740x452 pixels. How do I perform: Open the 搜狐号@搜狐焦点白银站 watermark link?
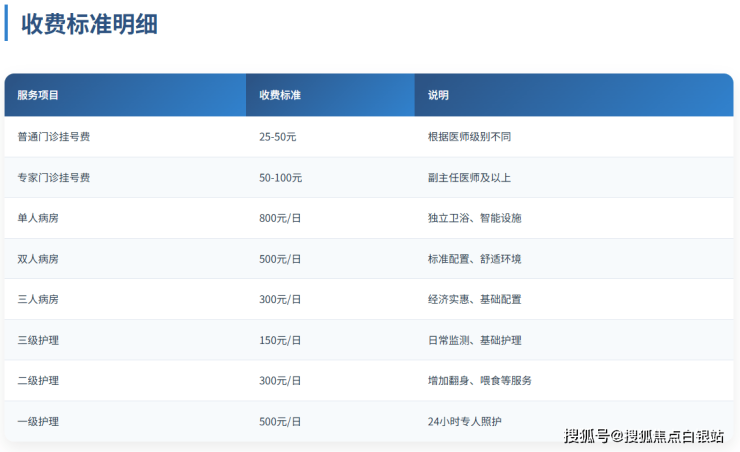coord(643,436)
